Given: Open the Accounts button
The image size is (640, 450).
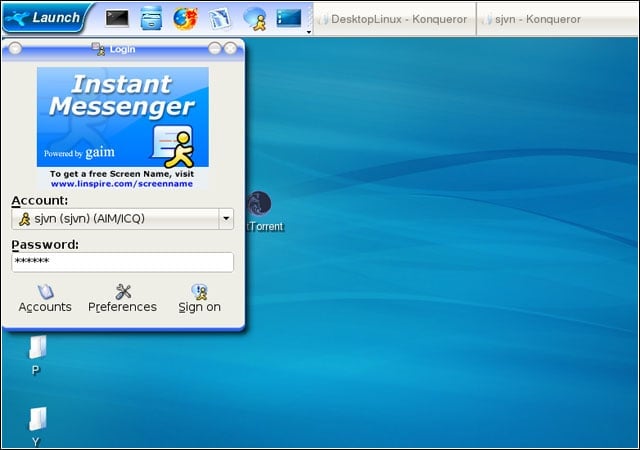Looking at the screenshot, I should (45, 299).
